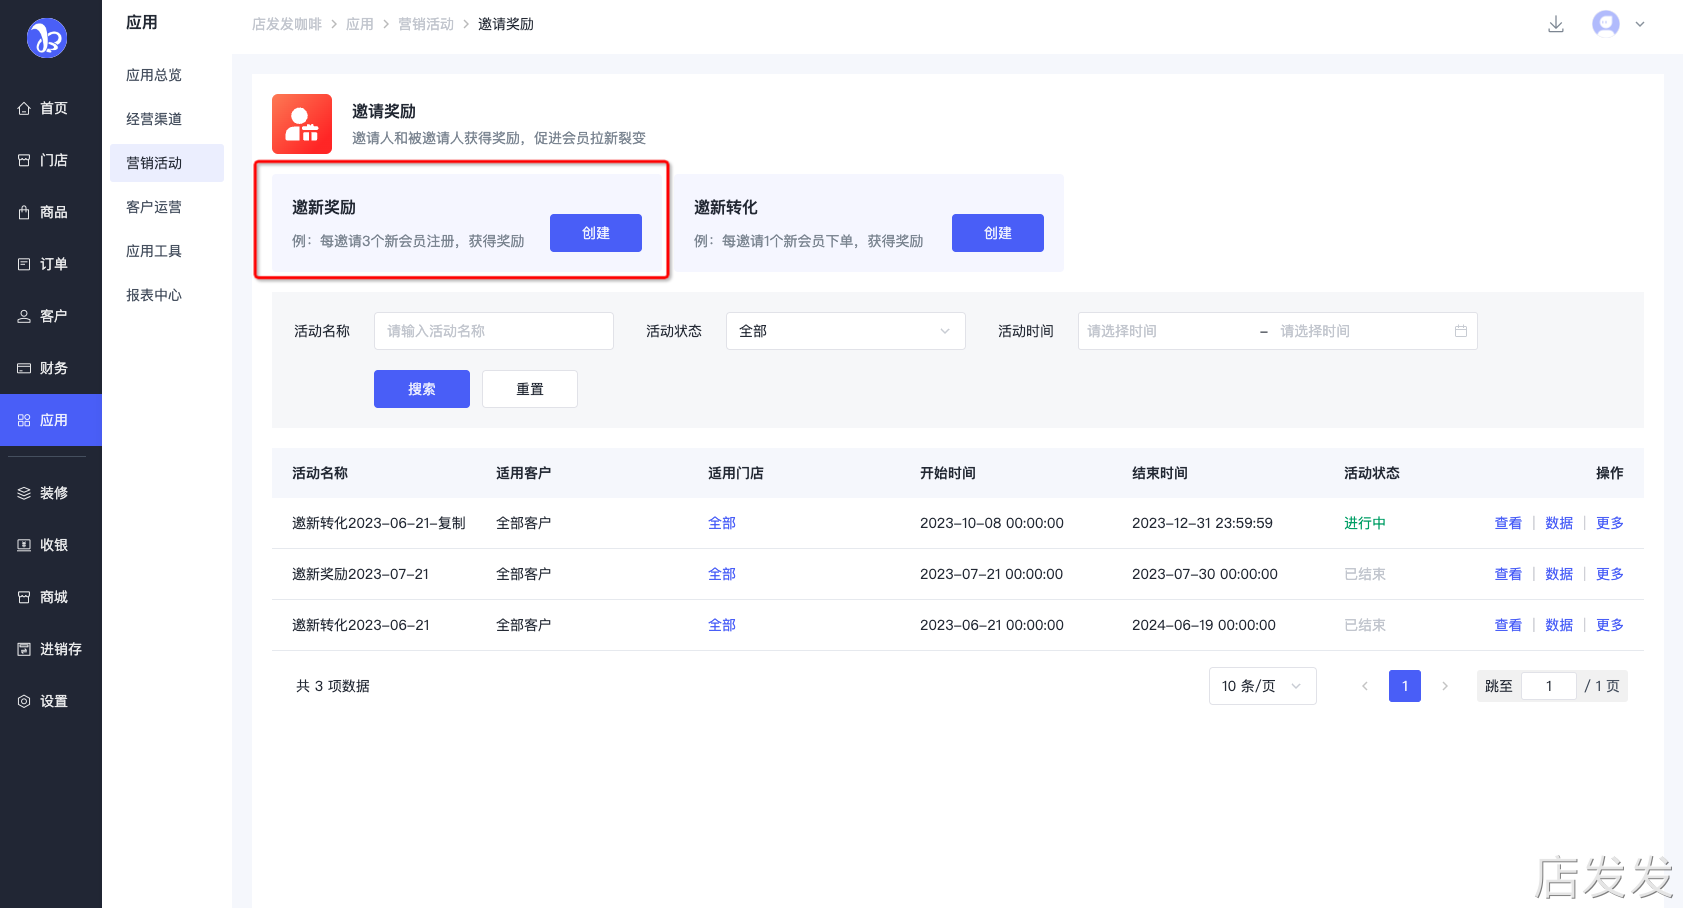Click the 设置 settings gear icon
The height and width of the screenshot is (908, 1683).
click(24, 701)
